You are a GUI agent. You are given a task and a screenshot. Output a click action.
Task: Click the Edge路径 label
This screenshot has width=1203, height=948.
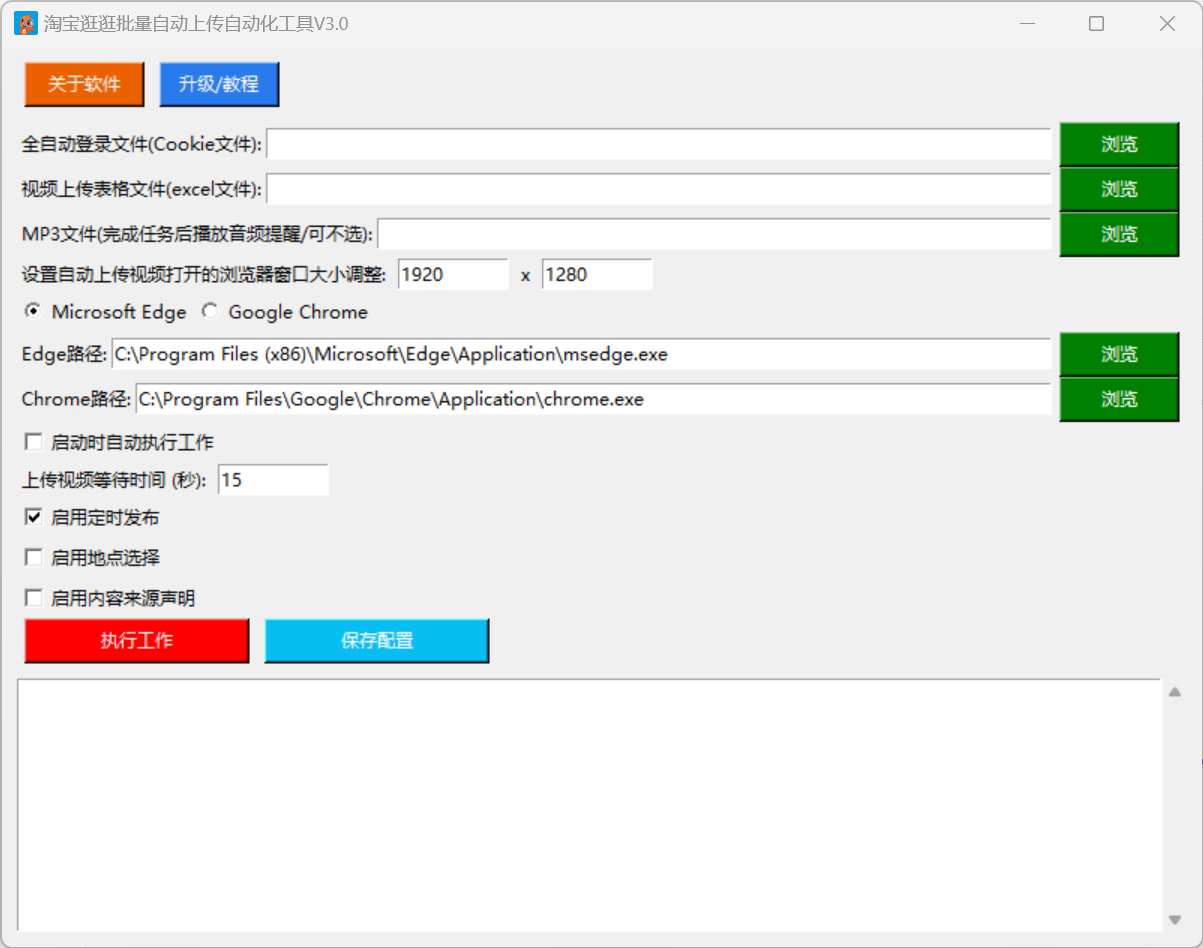tap(64, 355)
